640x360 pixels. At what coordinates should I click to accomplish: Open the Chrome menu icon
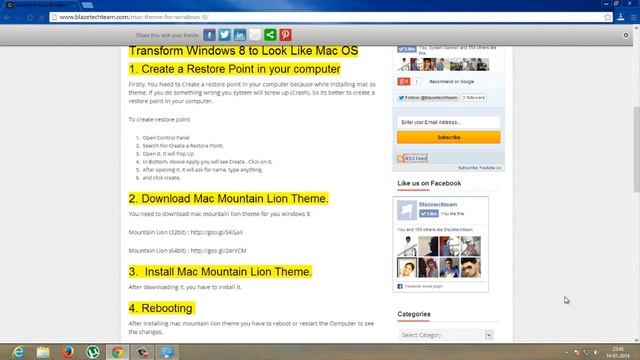coord(633,17)
